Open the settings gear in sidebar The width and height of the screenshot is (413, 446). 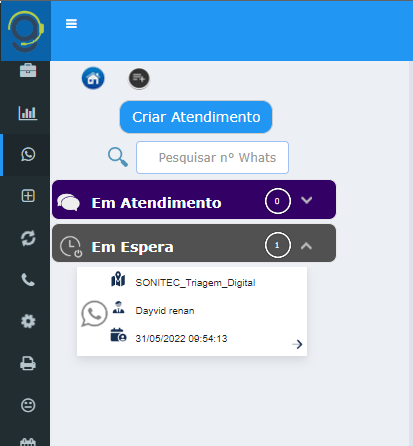tap(28, 321)
